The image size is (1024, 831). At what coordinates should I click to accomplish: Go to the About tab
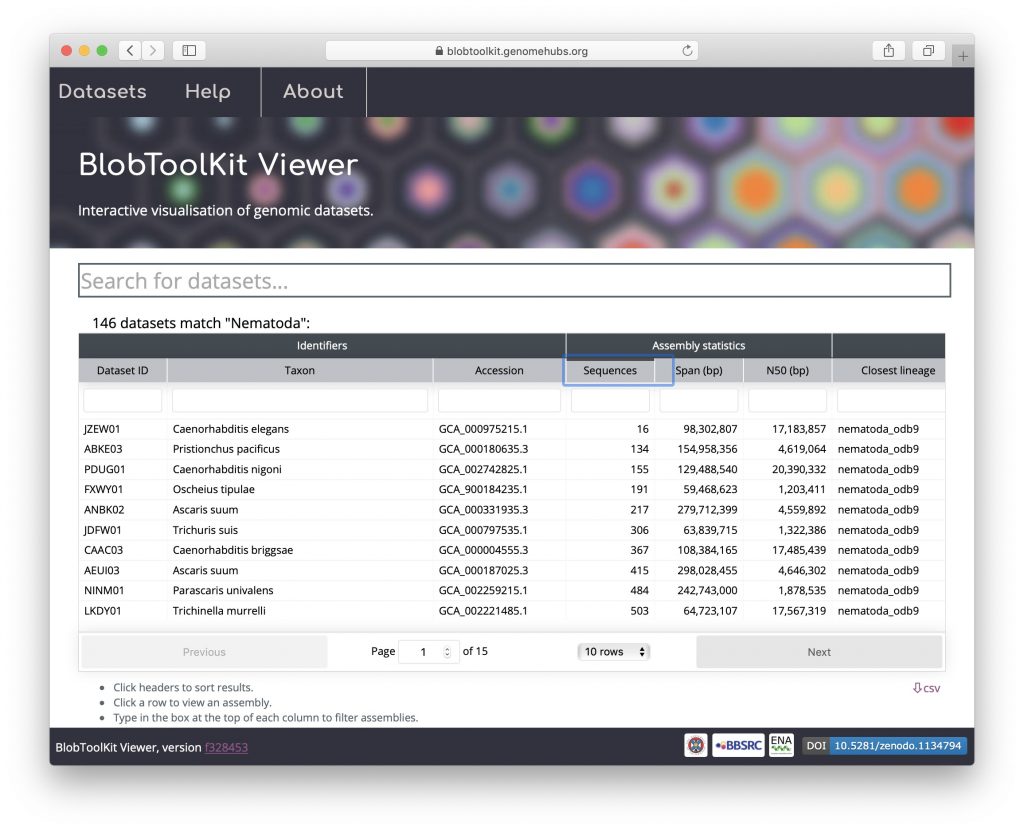[313, 92]
